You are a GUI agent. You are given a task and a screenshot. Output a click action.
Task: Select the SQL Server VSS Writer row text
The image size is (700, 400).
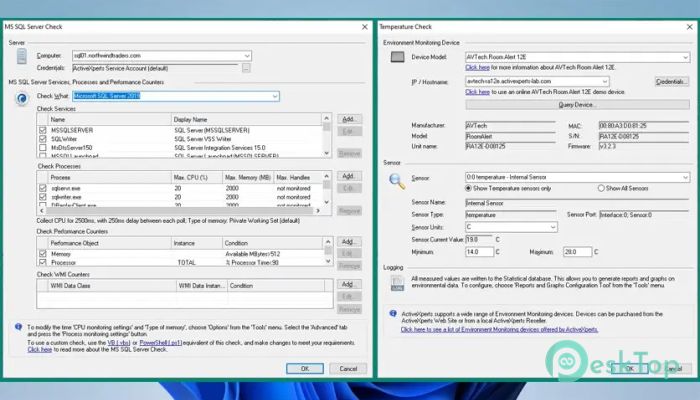pyautogui.click(x=203, y=139)
